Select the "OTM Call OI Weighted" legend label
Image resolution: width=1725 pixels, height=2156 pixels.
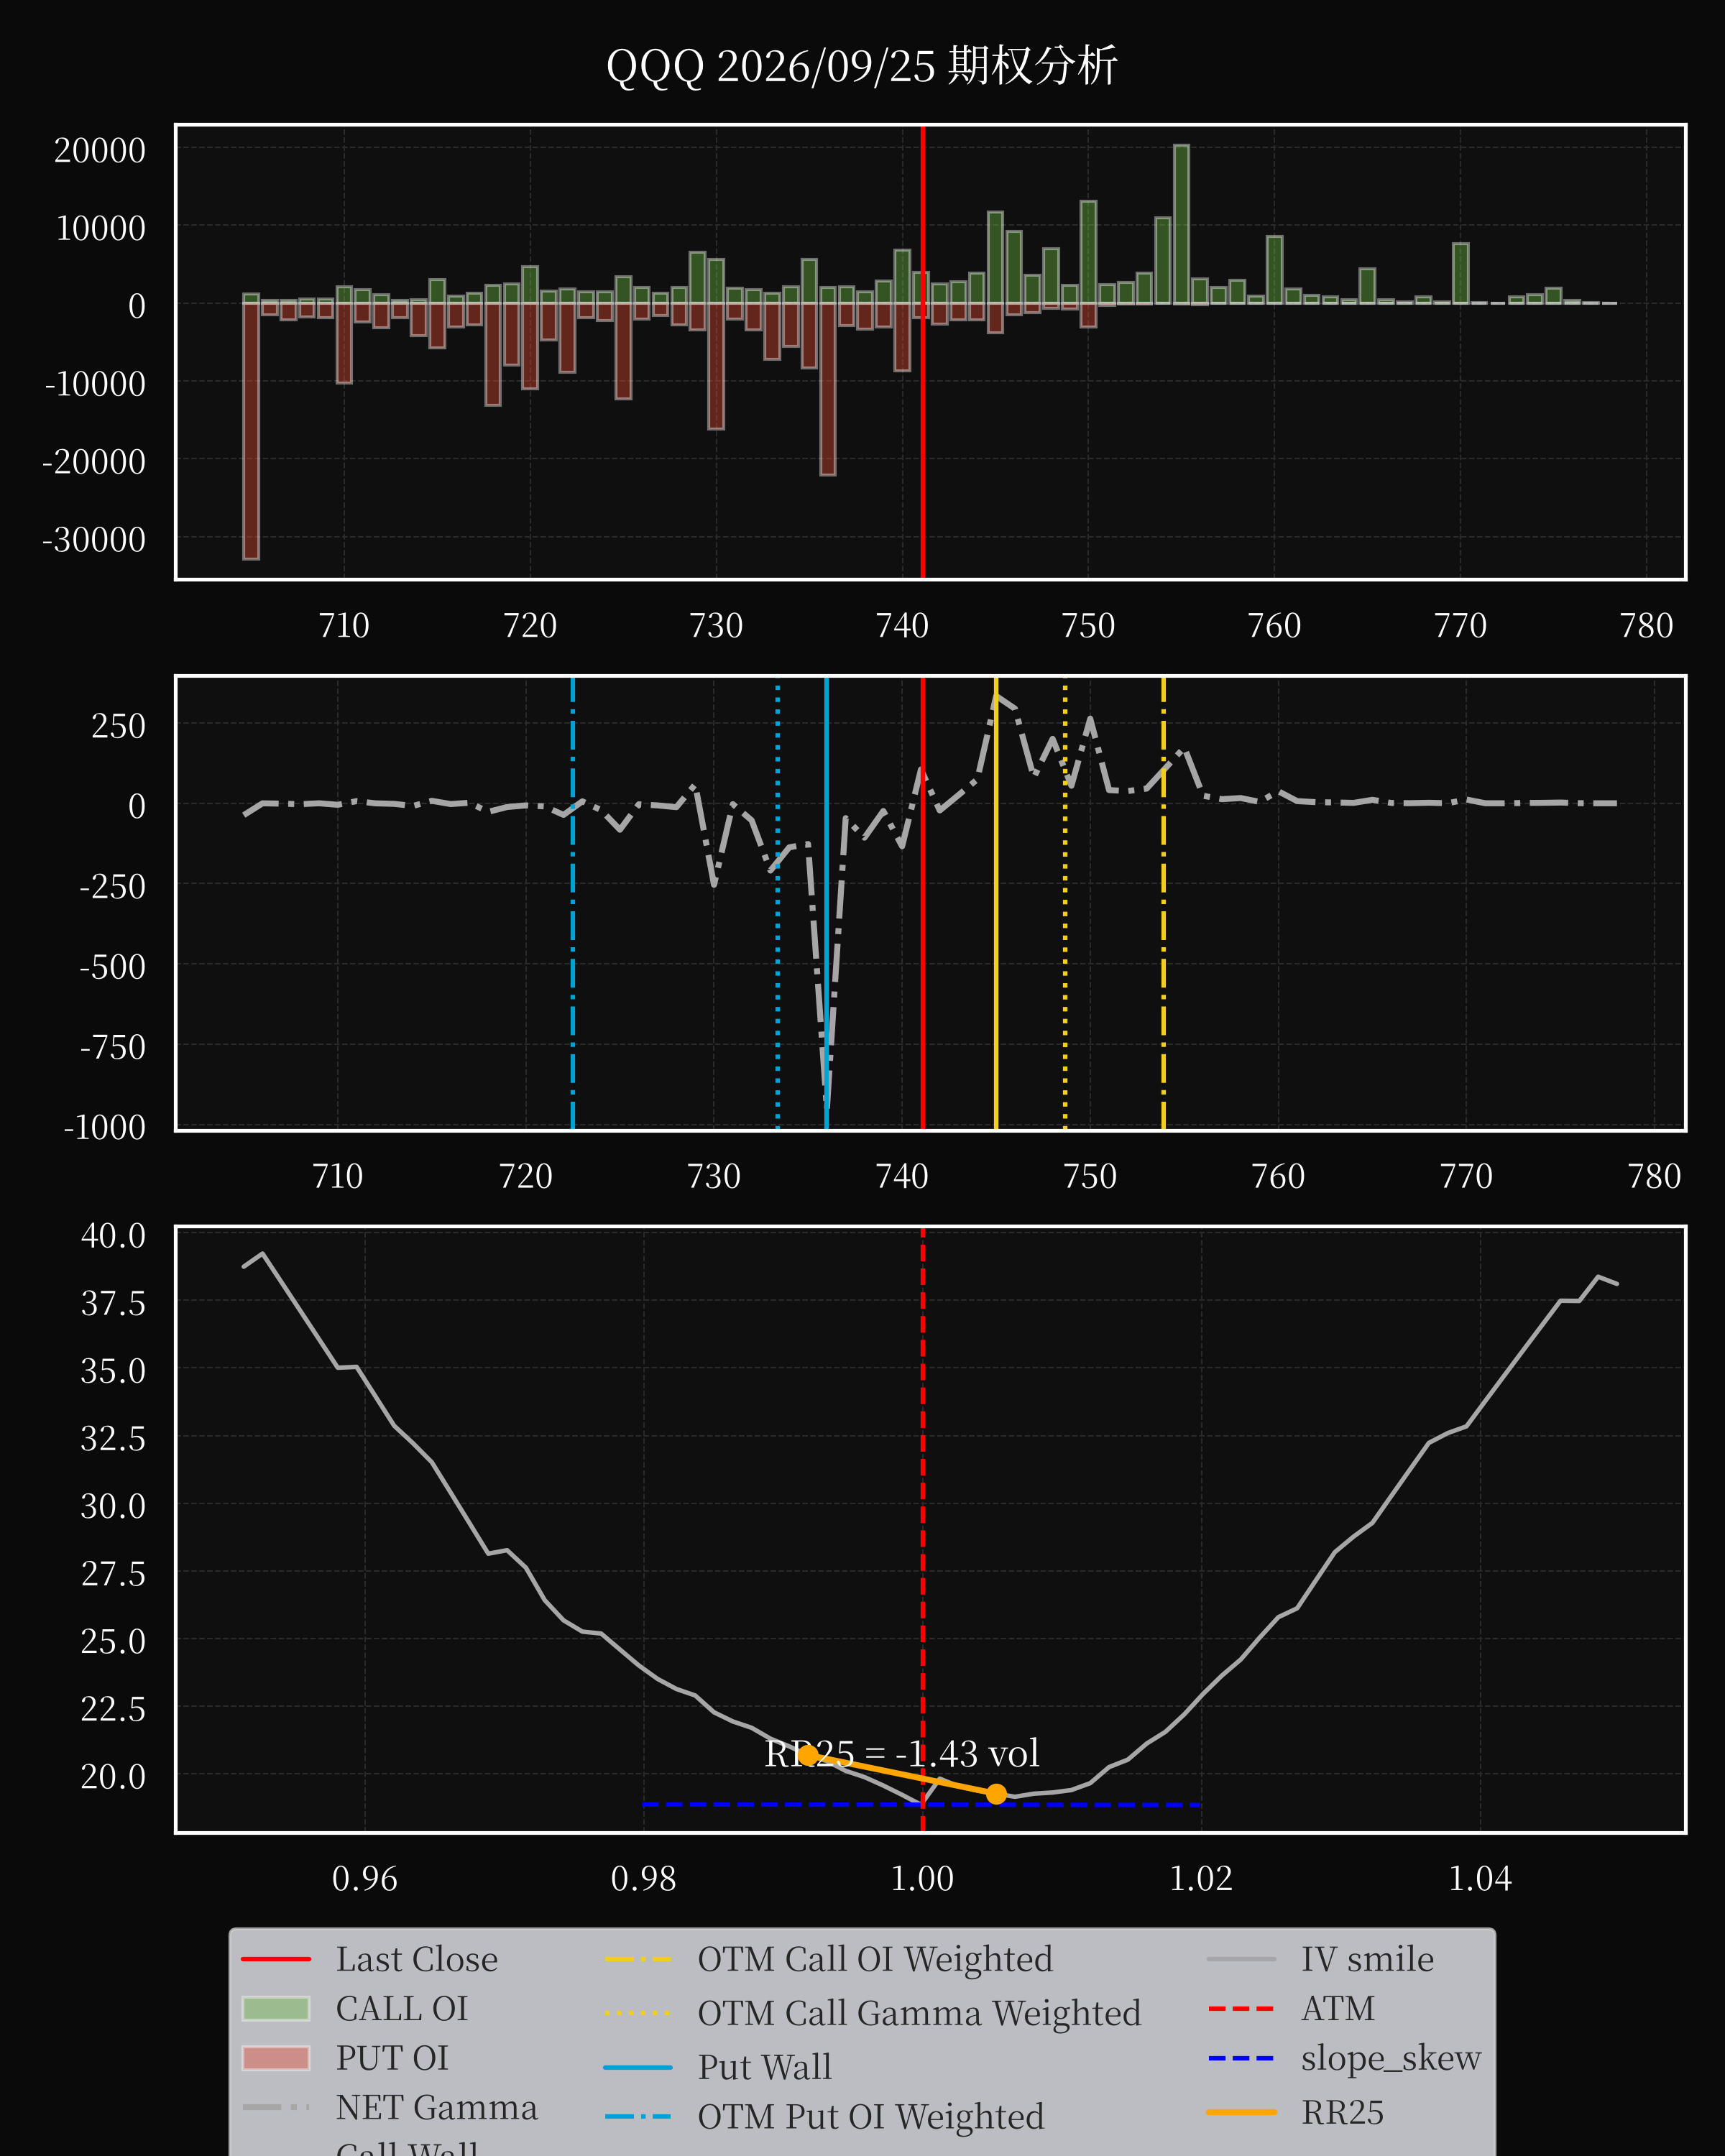(x=875, y=1959)
